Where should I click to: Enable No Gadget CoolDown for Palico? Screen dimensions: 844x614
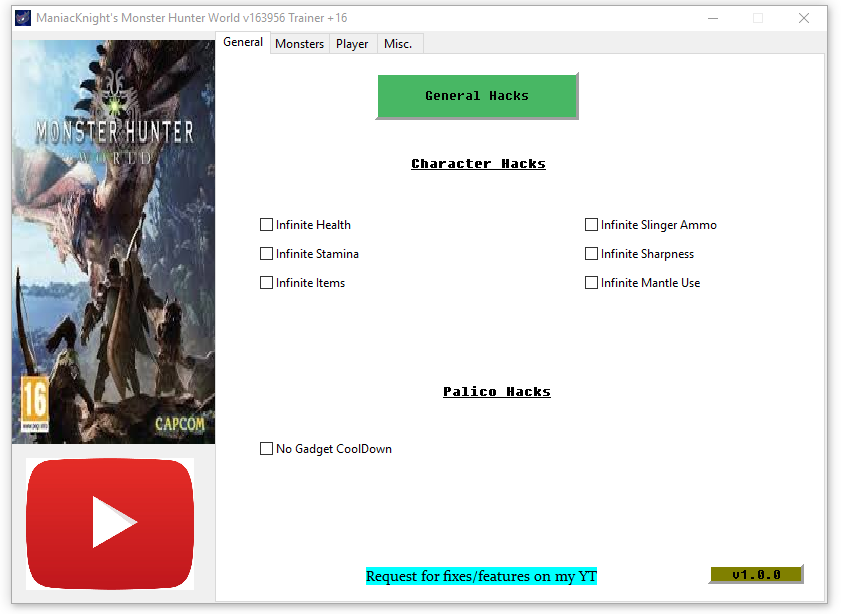point(266,449)
